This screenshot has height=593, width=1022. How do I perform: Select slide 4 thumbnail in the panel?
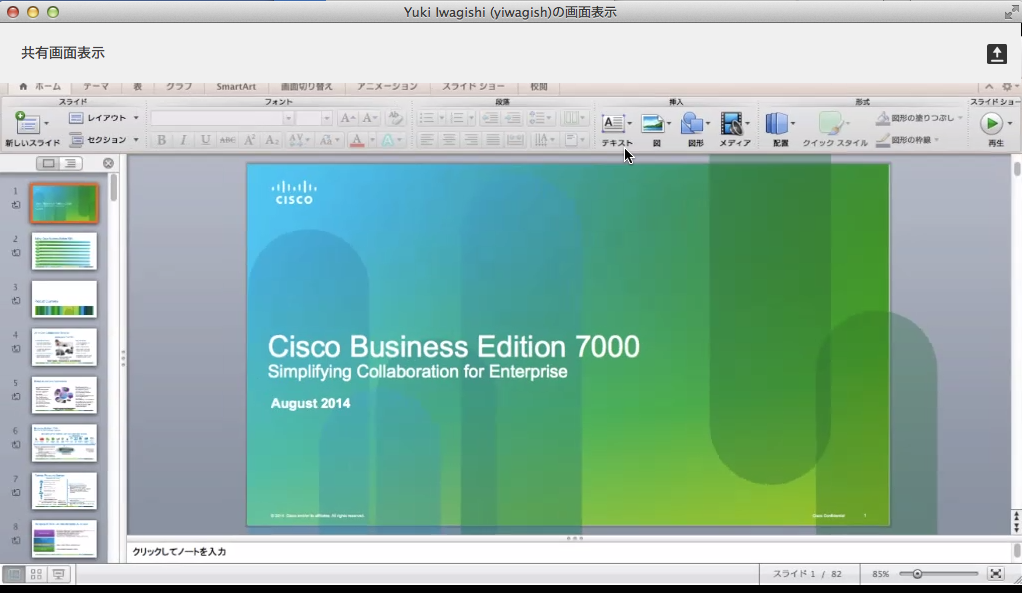[x=64, y=347]
